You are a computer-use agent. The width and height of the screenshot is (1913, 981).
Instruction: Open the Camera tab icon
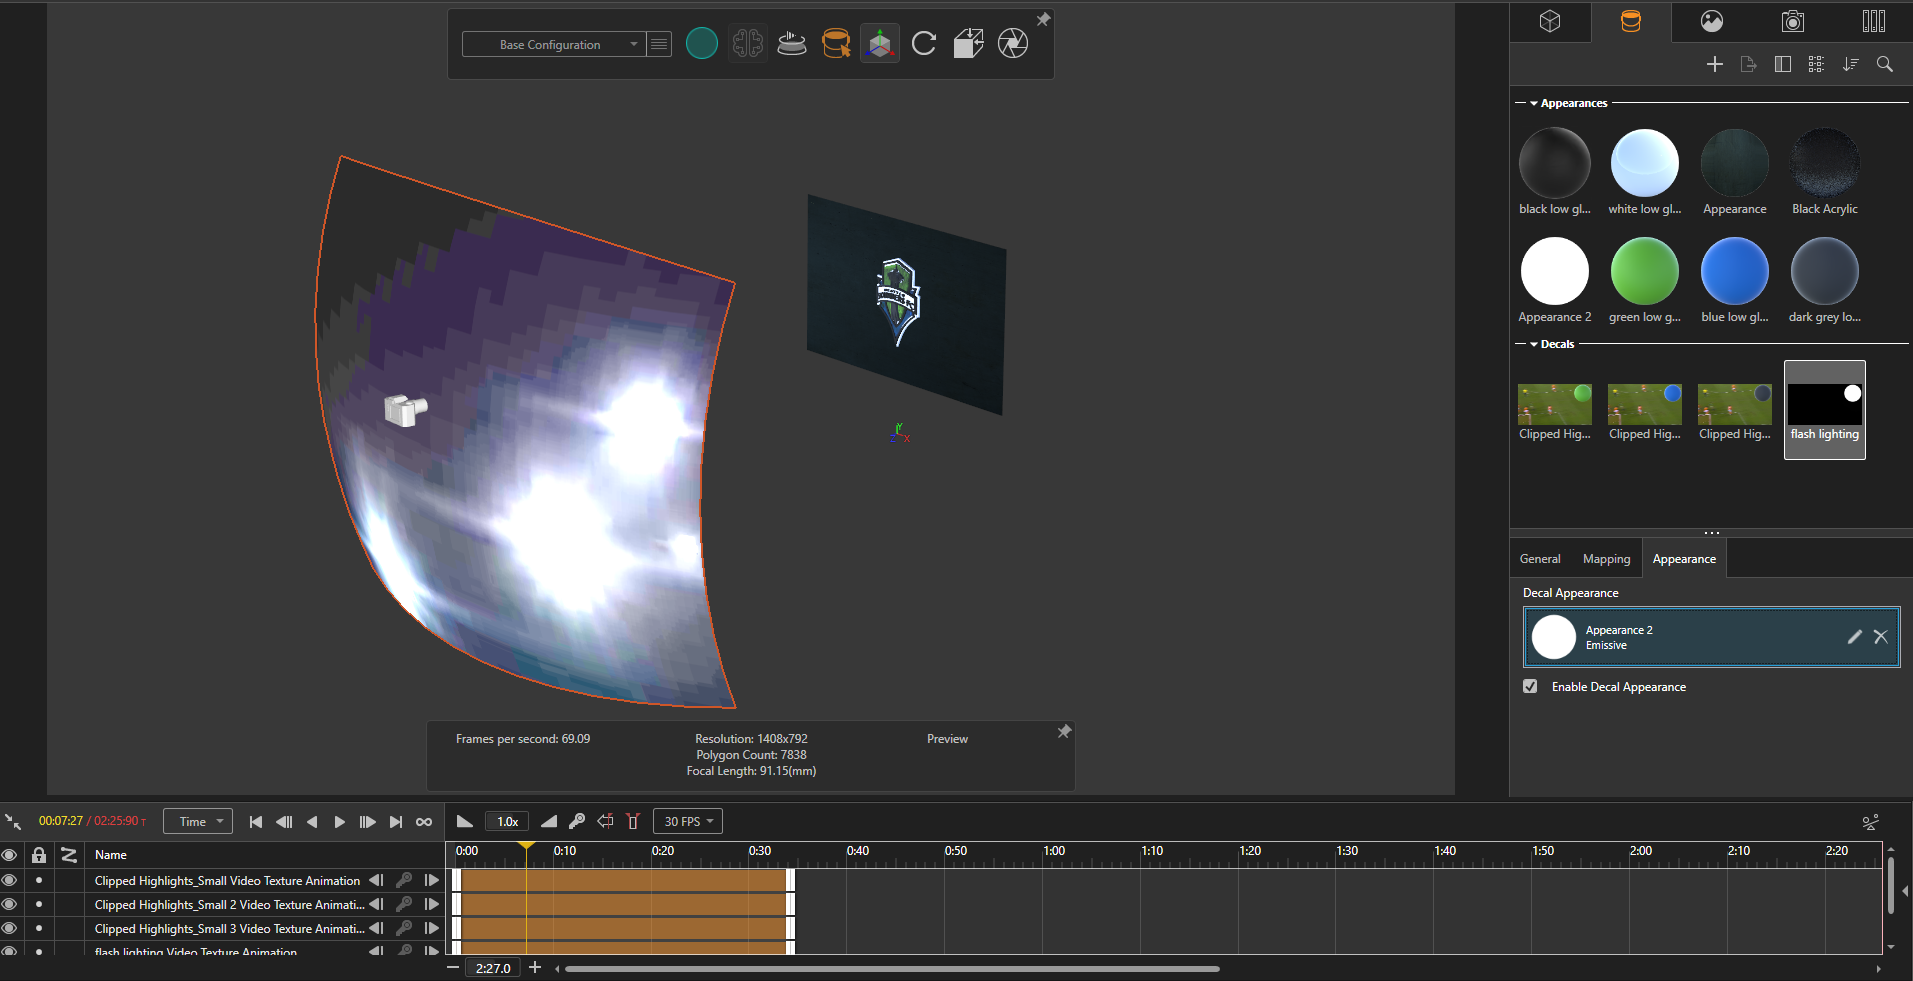(x=1792, y=21)
